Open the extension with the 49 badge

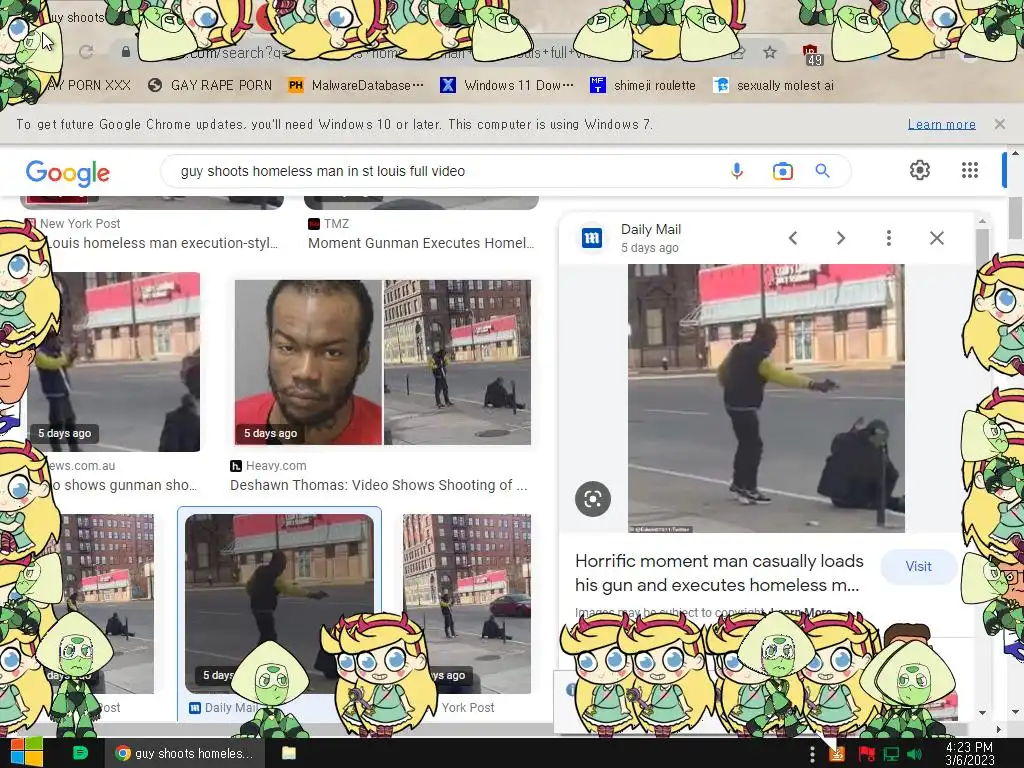click(x=811, y=54)
